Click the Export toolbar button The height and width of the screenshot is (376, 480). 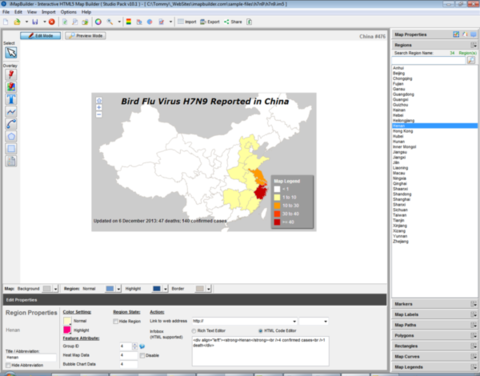[210, 22]
